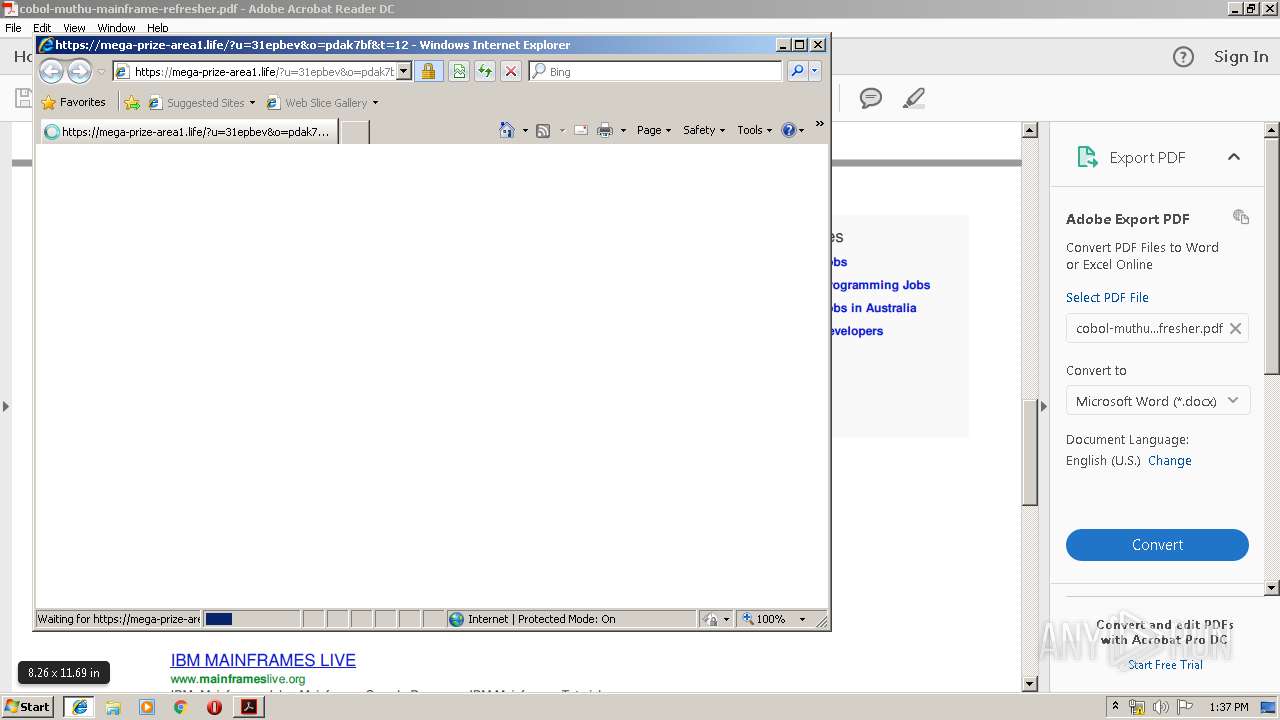Open Acrobat File menu

[x=13, y=28]
